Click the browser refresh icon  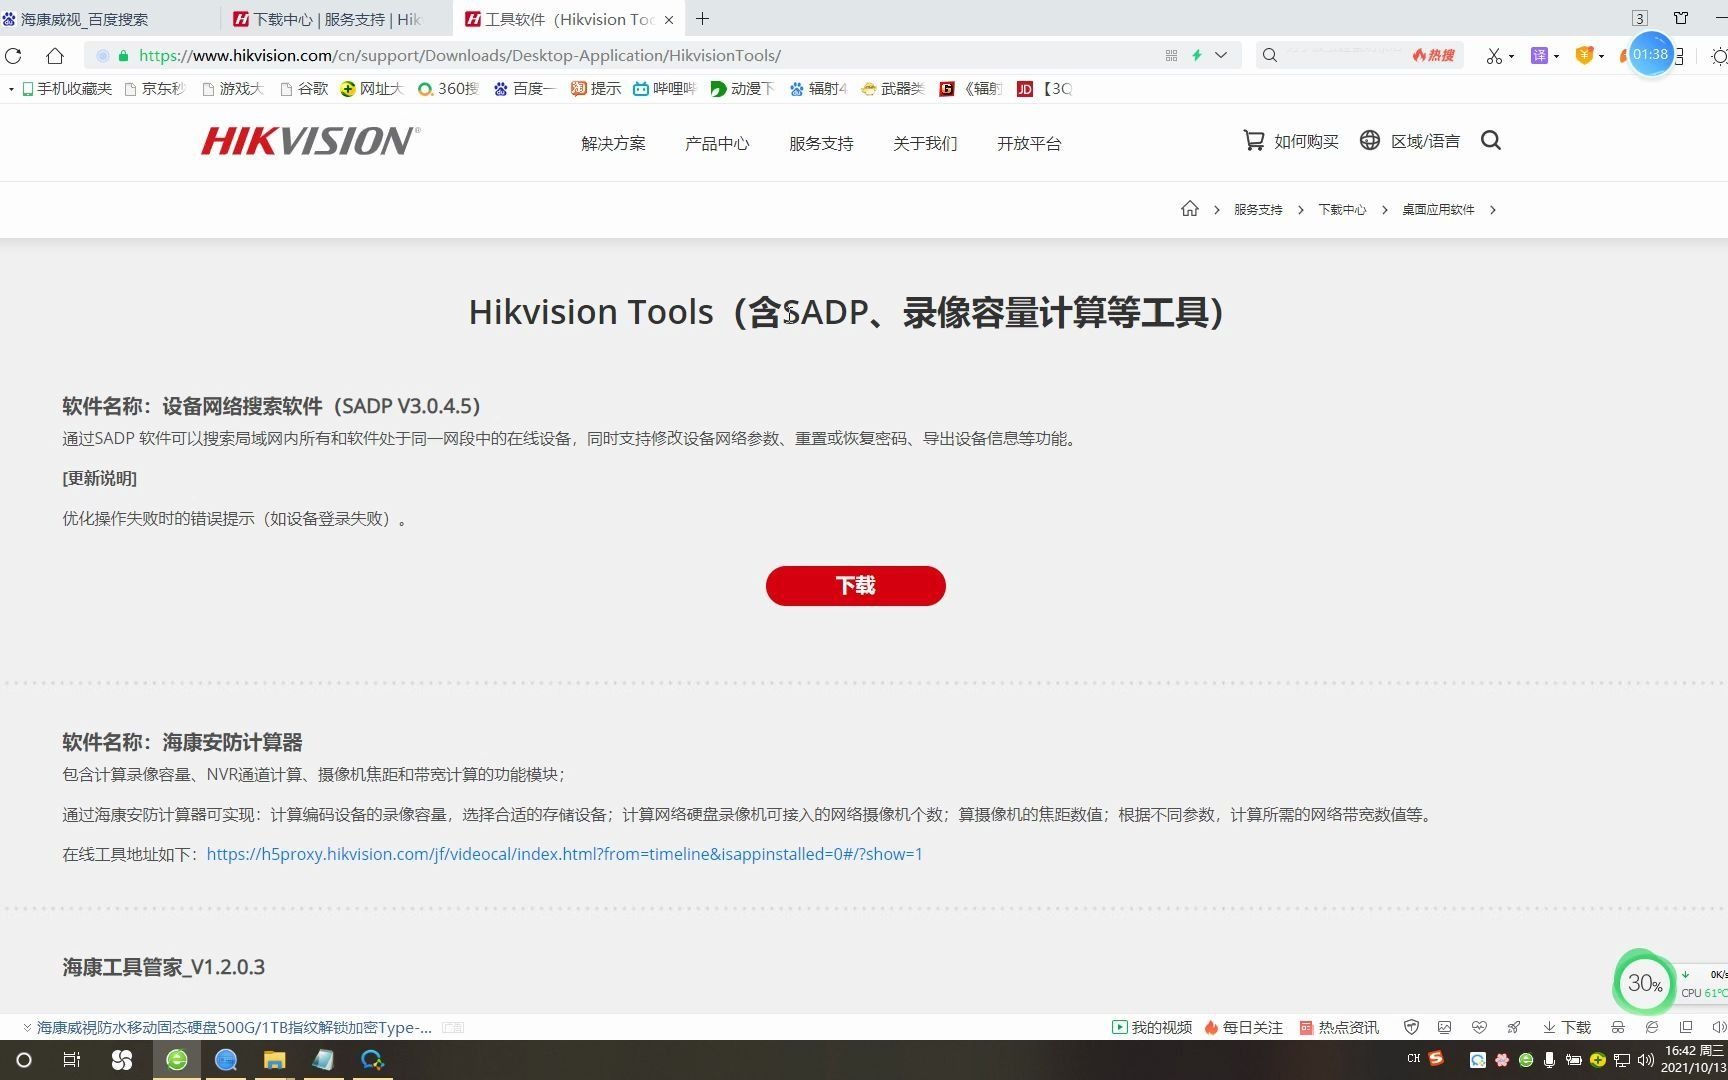pos(13,55)
